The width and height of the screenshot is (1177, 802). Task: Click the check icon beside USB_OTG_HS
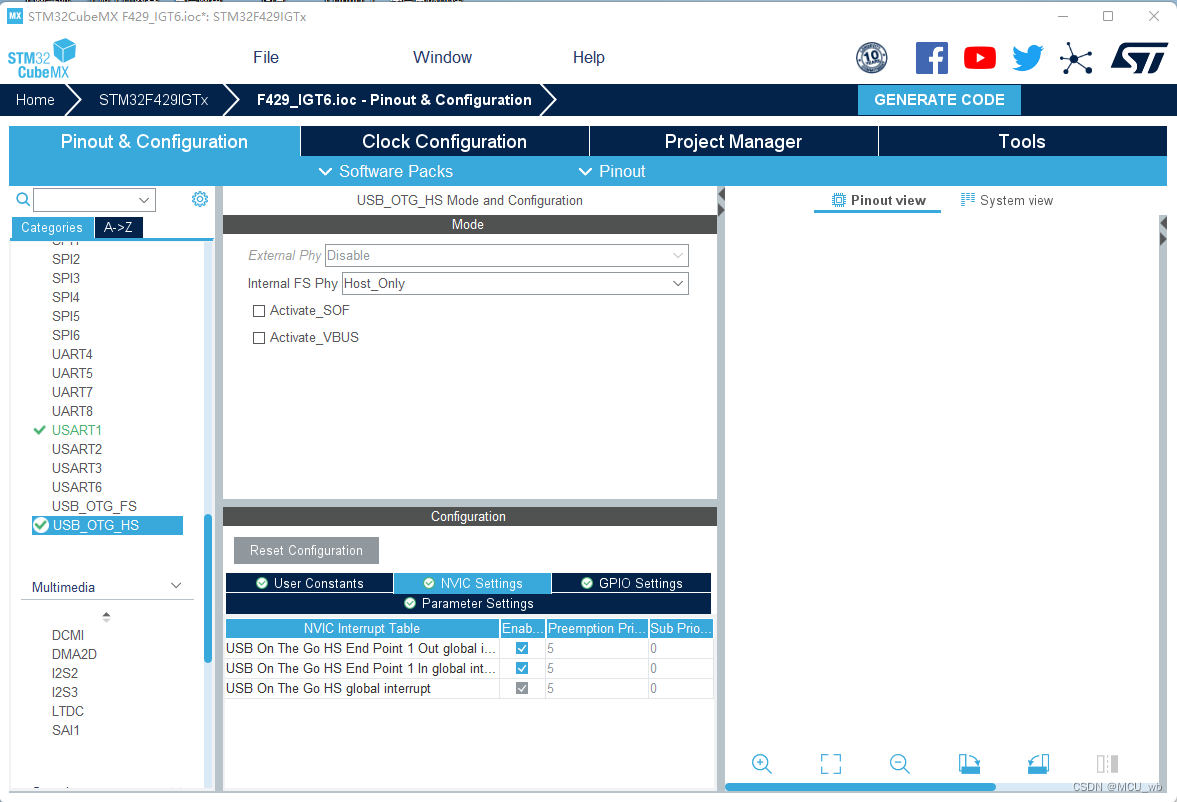tap(41, 525)
